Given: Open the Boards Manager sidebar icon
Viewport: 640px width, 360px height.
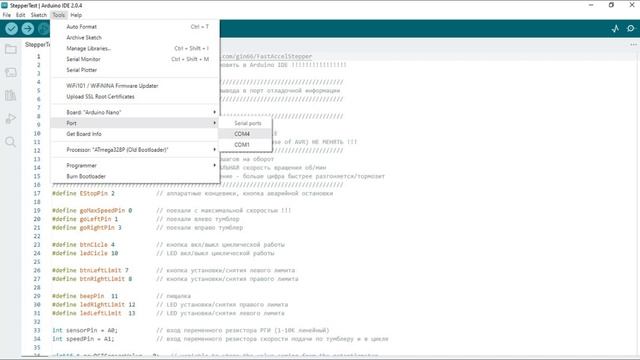Looking at the screenshot, I should 11,73.
